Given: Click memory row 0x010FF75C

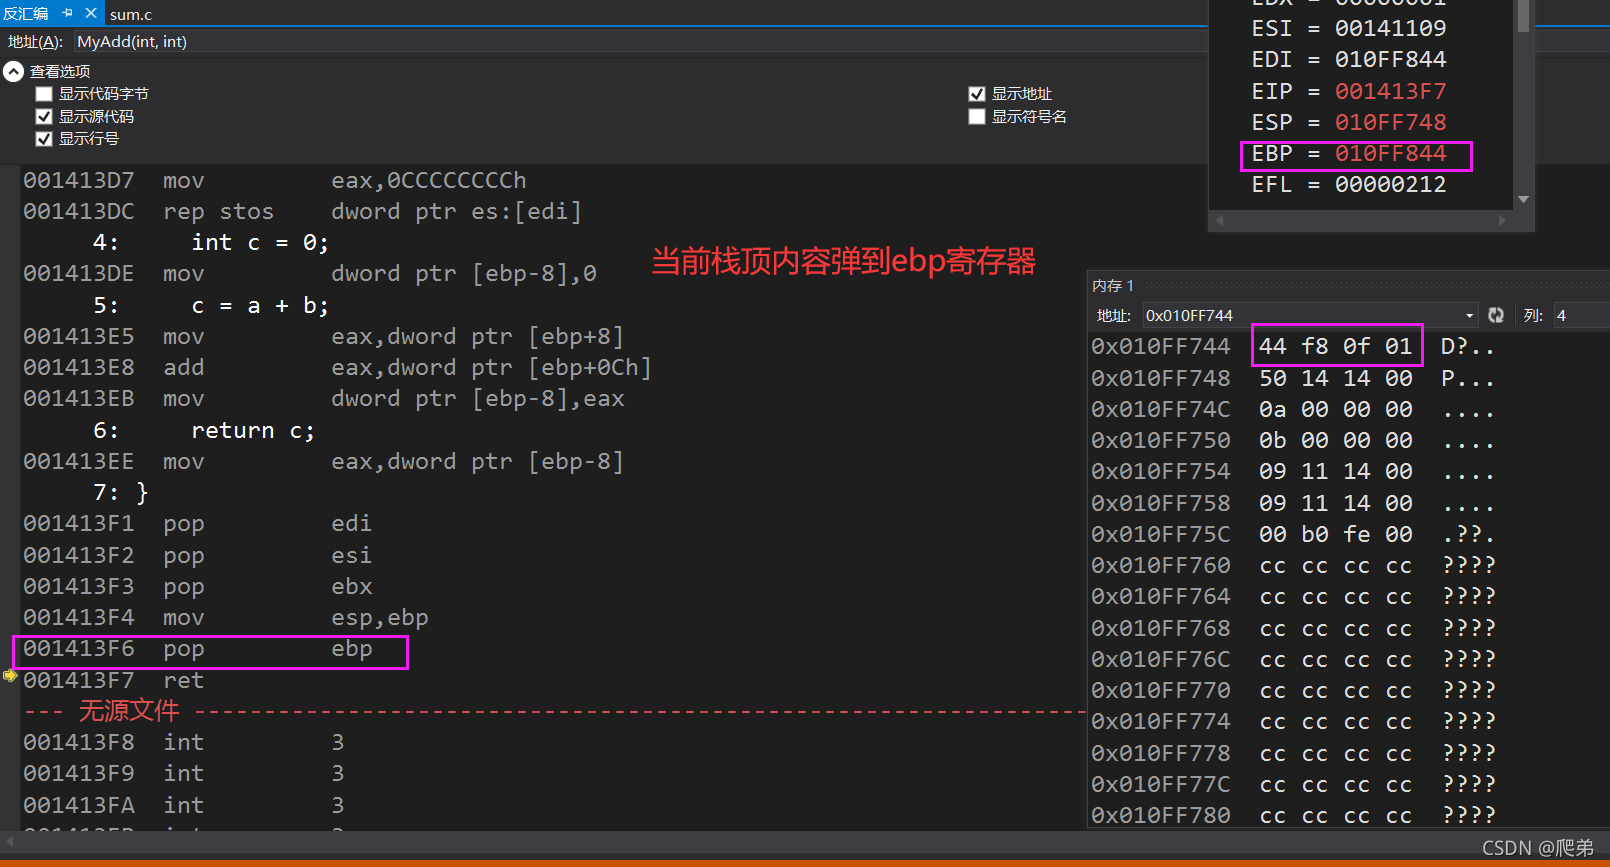Looking at the screenshot, I should click(1293, 535).
